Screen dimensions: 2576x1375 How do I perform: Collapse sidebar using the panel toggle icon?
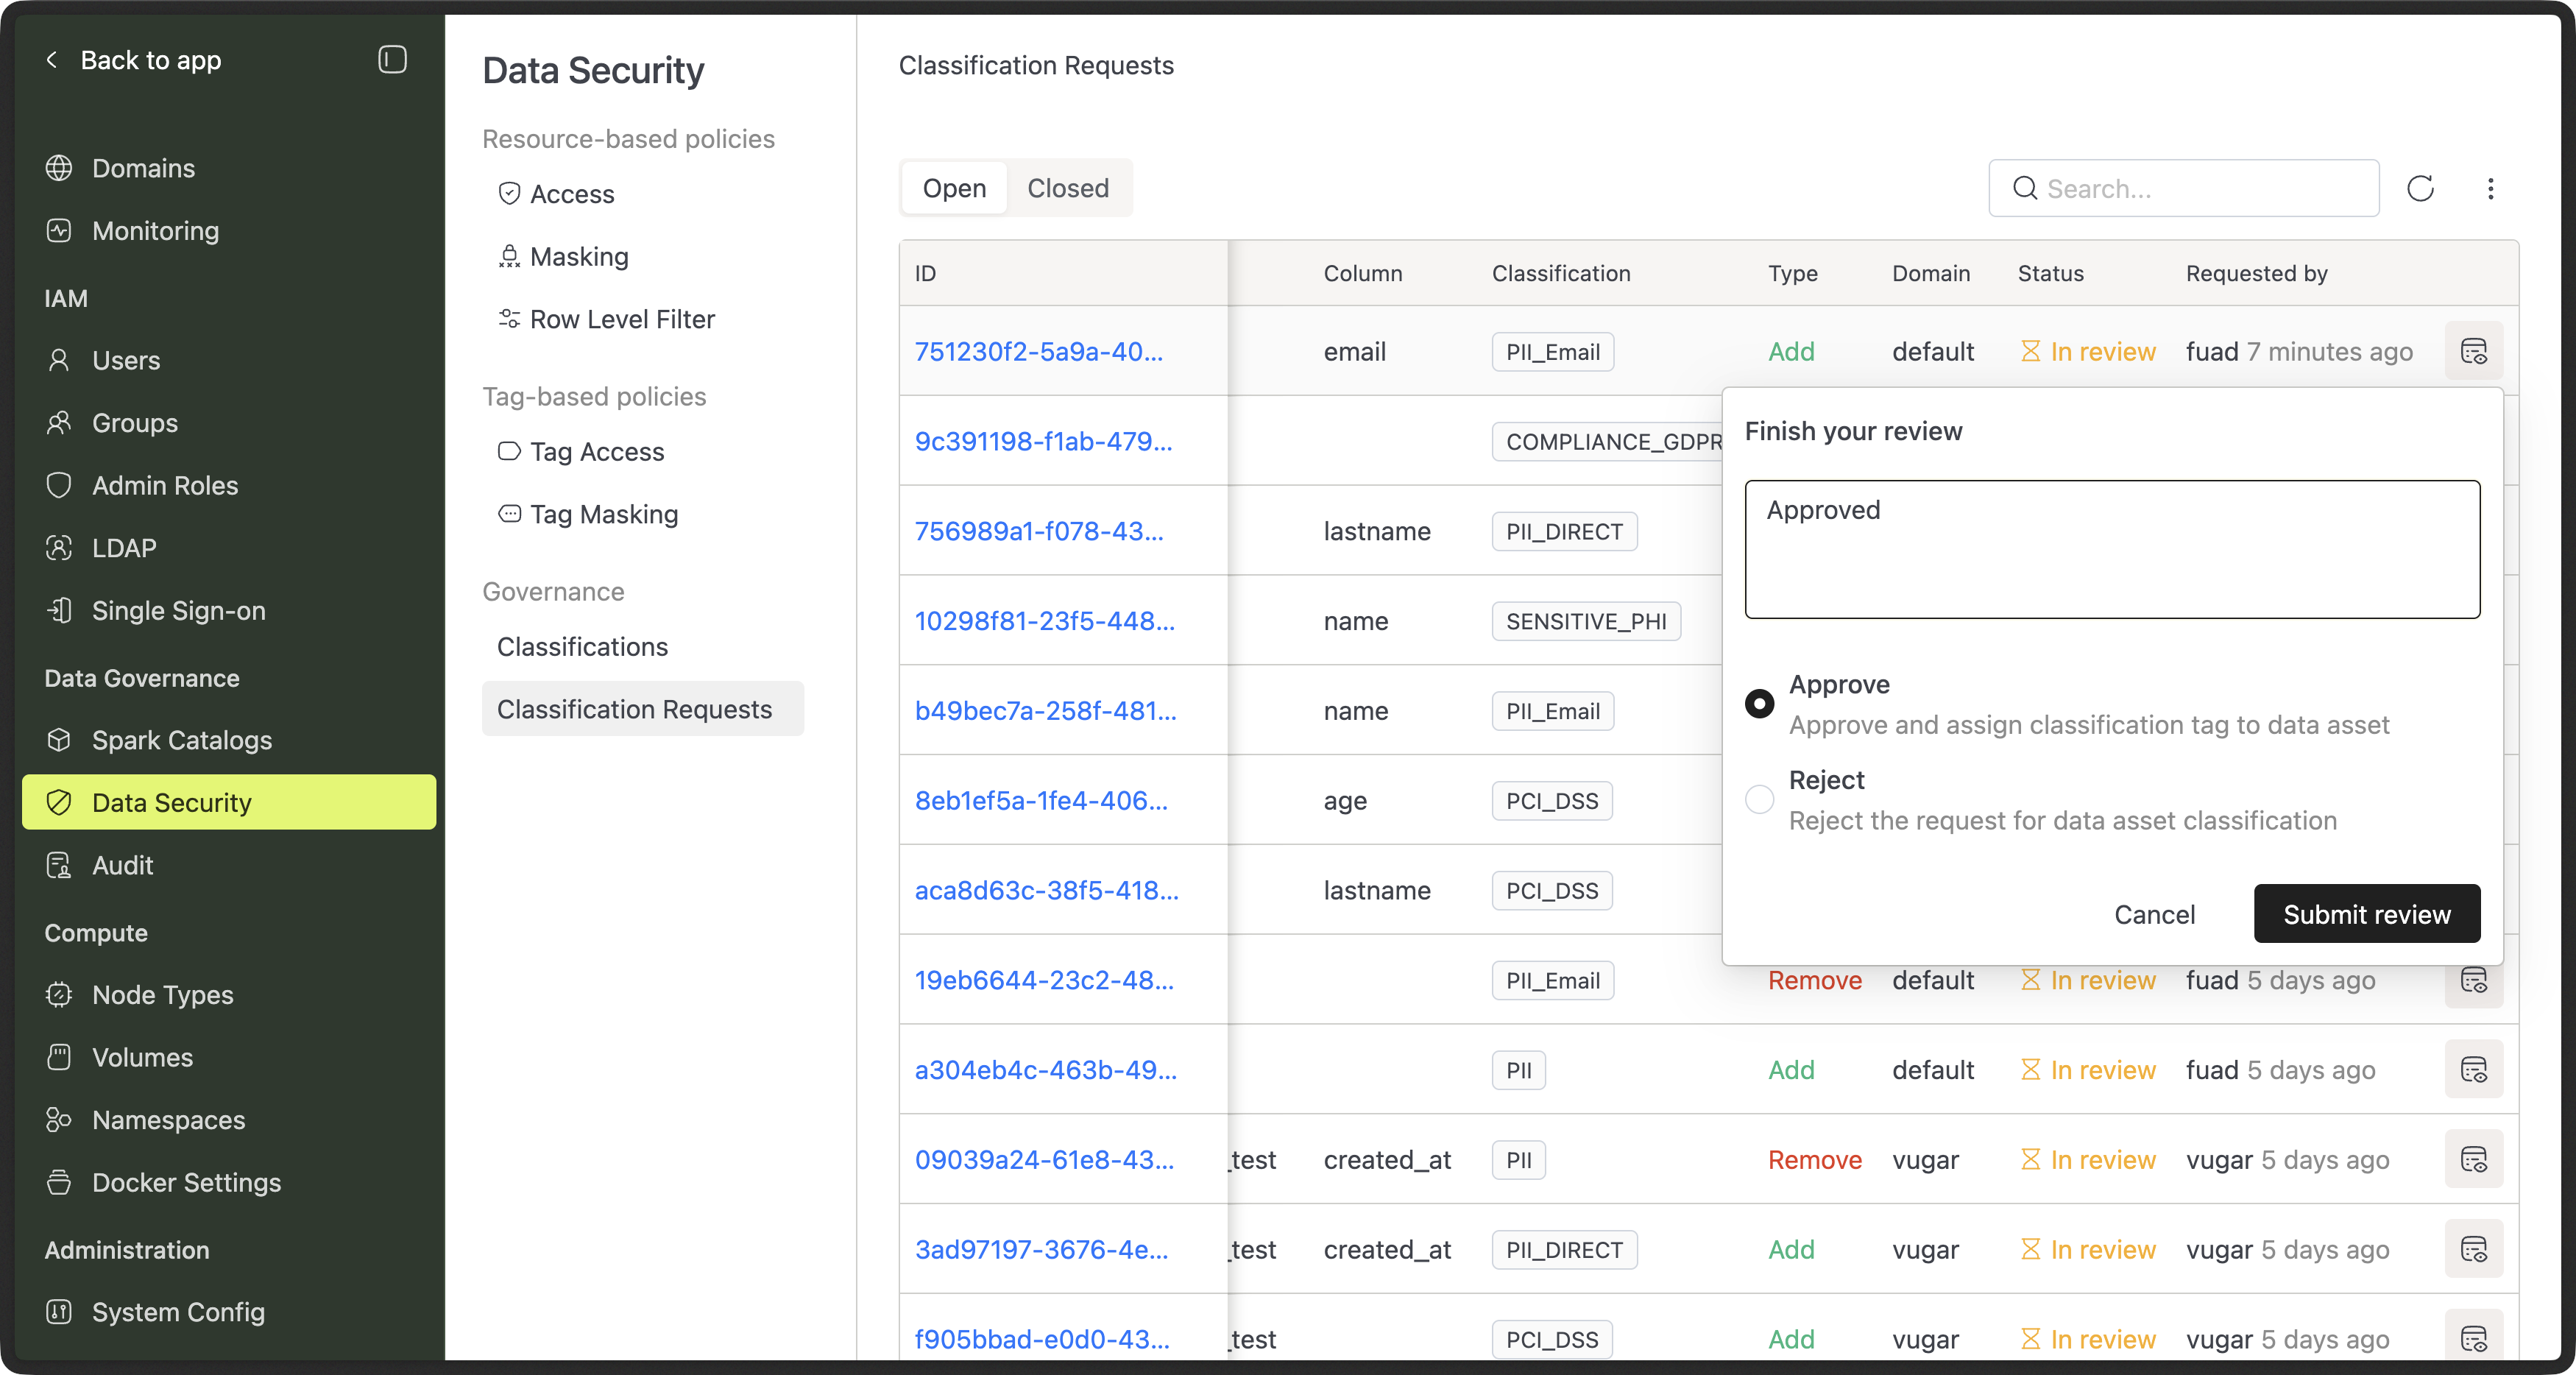coord(392,60)
